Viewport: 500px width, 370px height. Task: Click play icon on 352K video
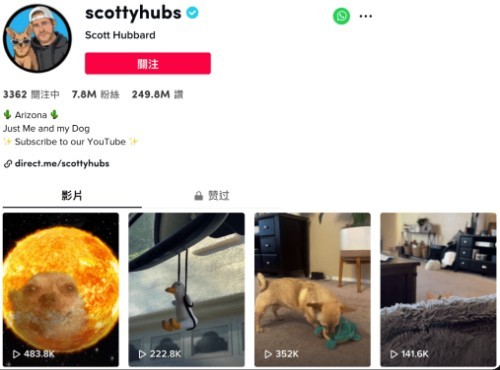[268, 354]
